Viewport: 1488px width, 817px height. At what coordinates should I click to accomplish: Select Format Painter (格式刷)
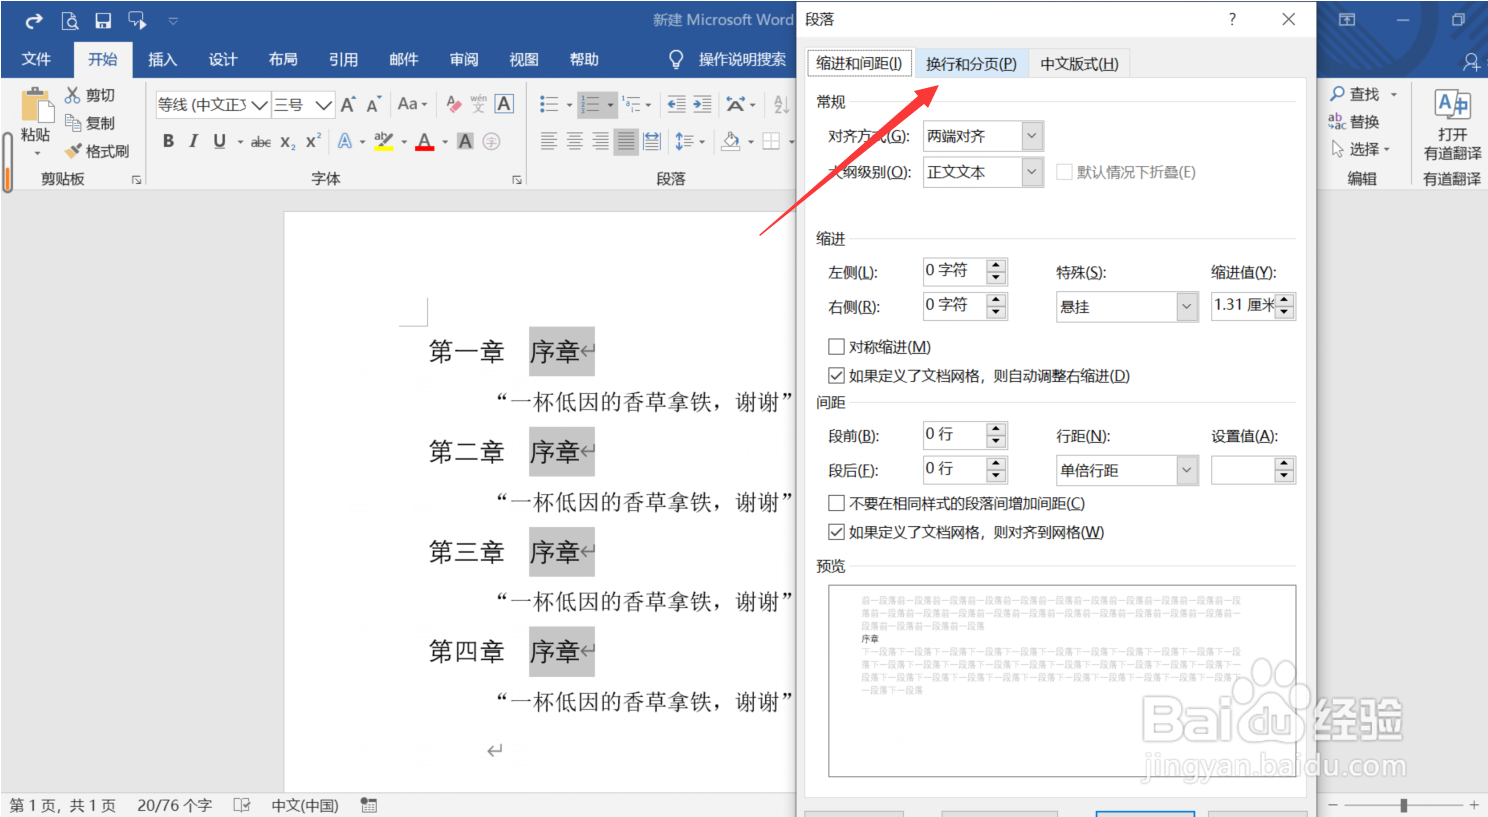click(x=97, y=151)
